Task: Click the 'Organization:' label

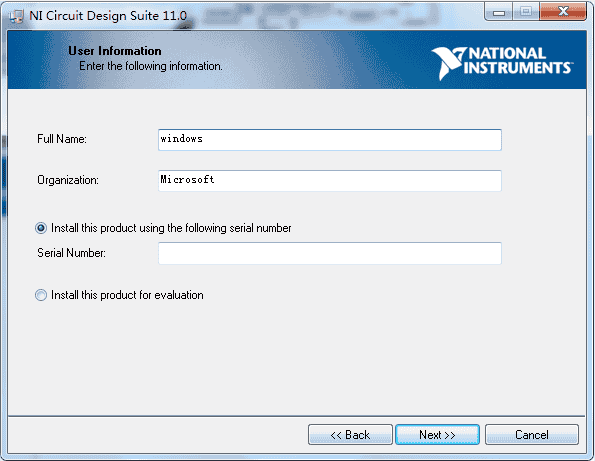Action: pyautogui.click(x=68, y=180)
